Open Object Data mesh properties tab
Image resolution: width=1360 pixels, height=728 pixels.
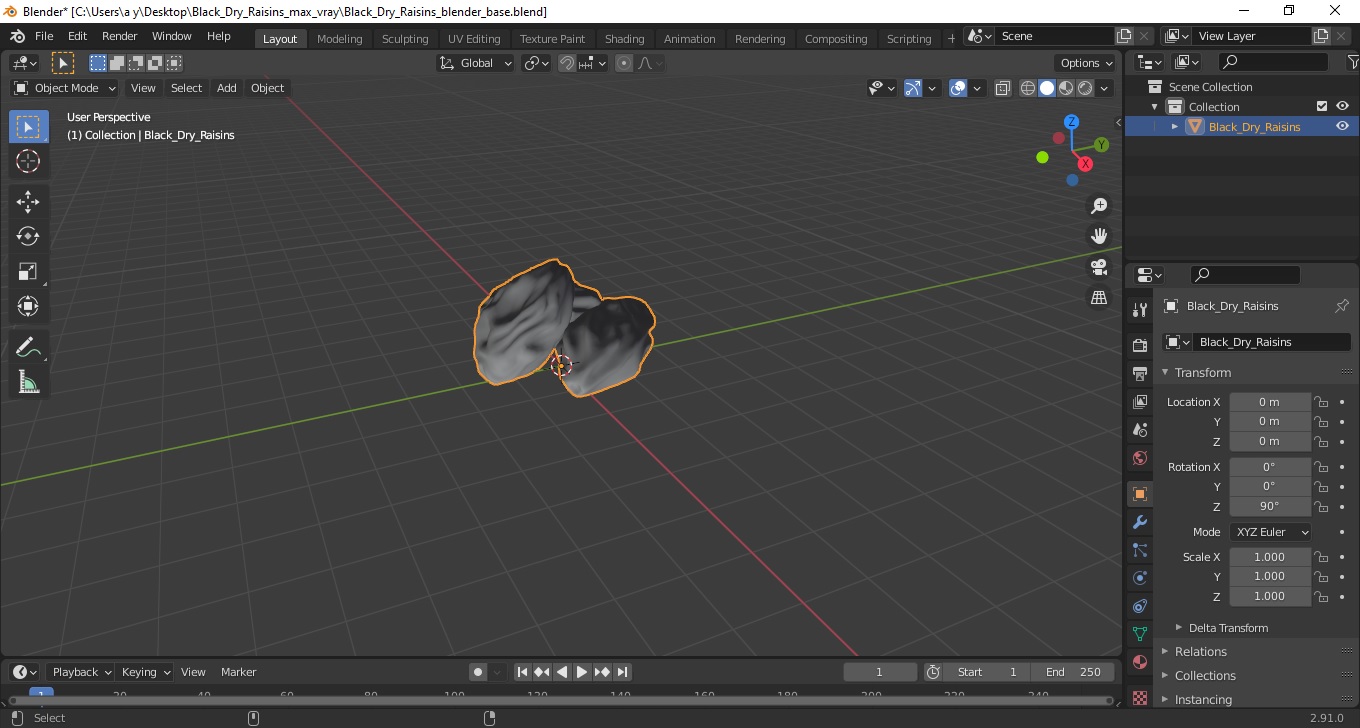1139,634
